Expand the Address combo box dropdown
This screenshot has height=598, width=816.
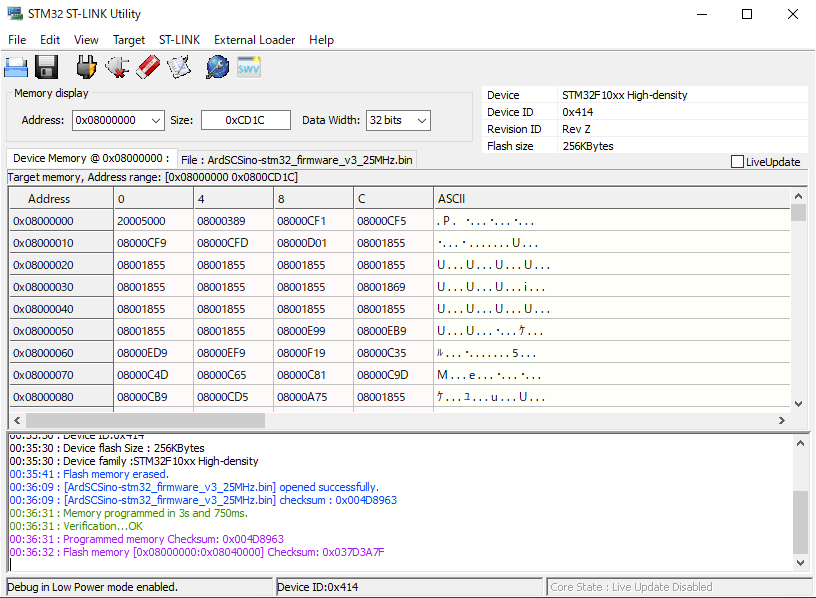pyautogui.click(x=156, y=120)
